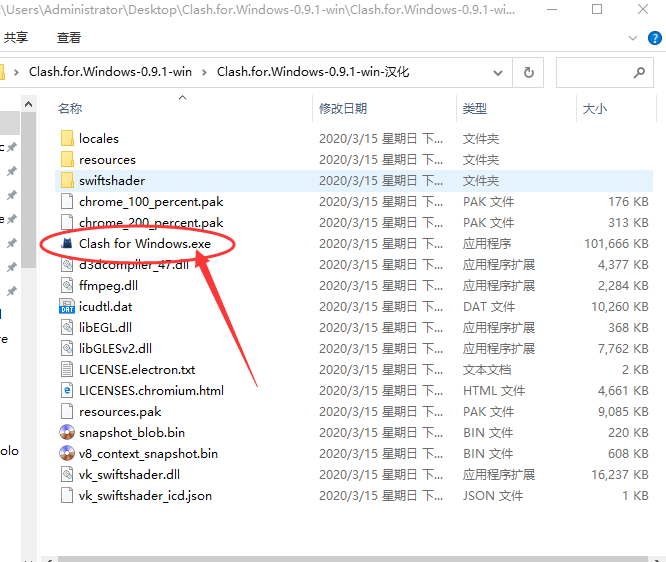Minimize the Explorer window
Image resolution: width=666 pixels, height=562 pixels.
(552, 9)
